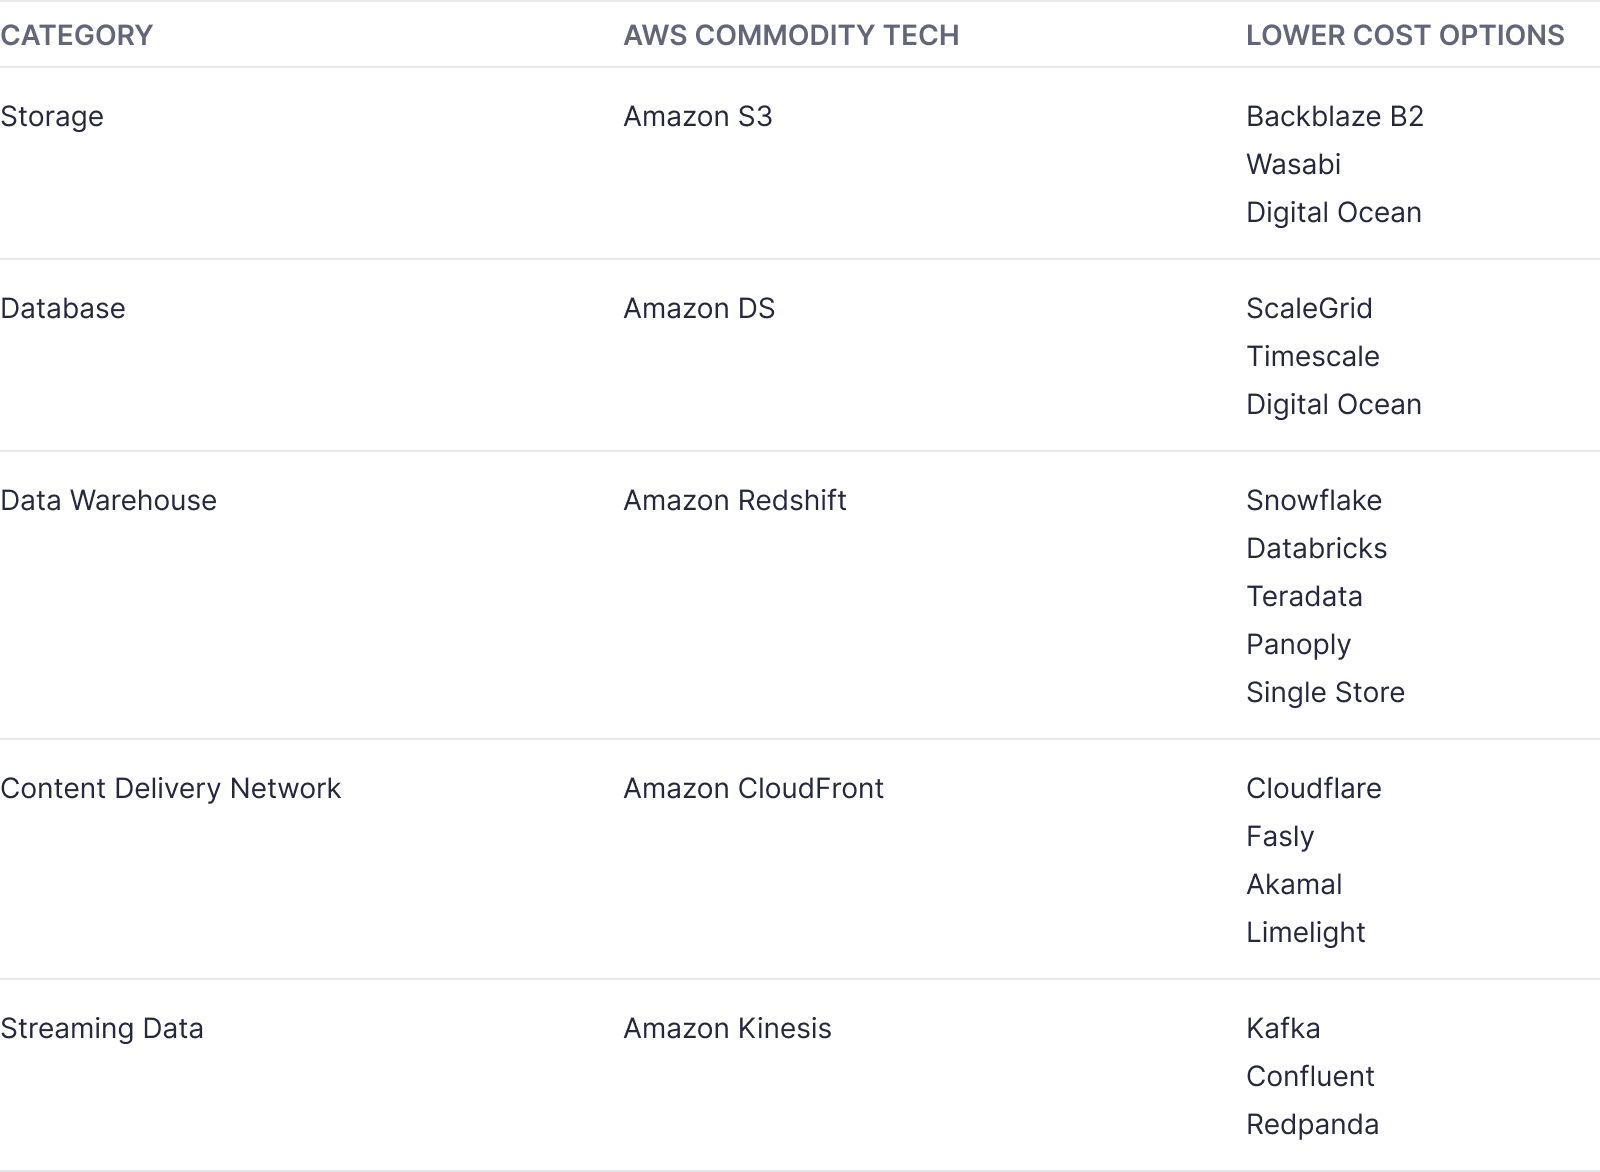
Task: Select the Amazon Kinesis cell
Action: coord(727,1028)
